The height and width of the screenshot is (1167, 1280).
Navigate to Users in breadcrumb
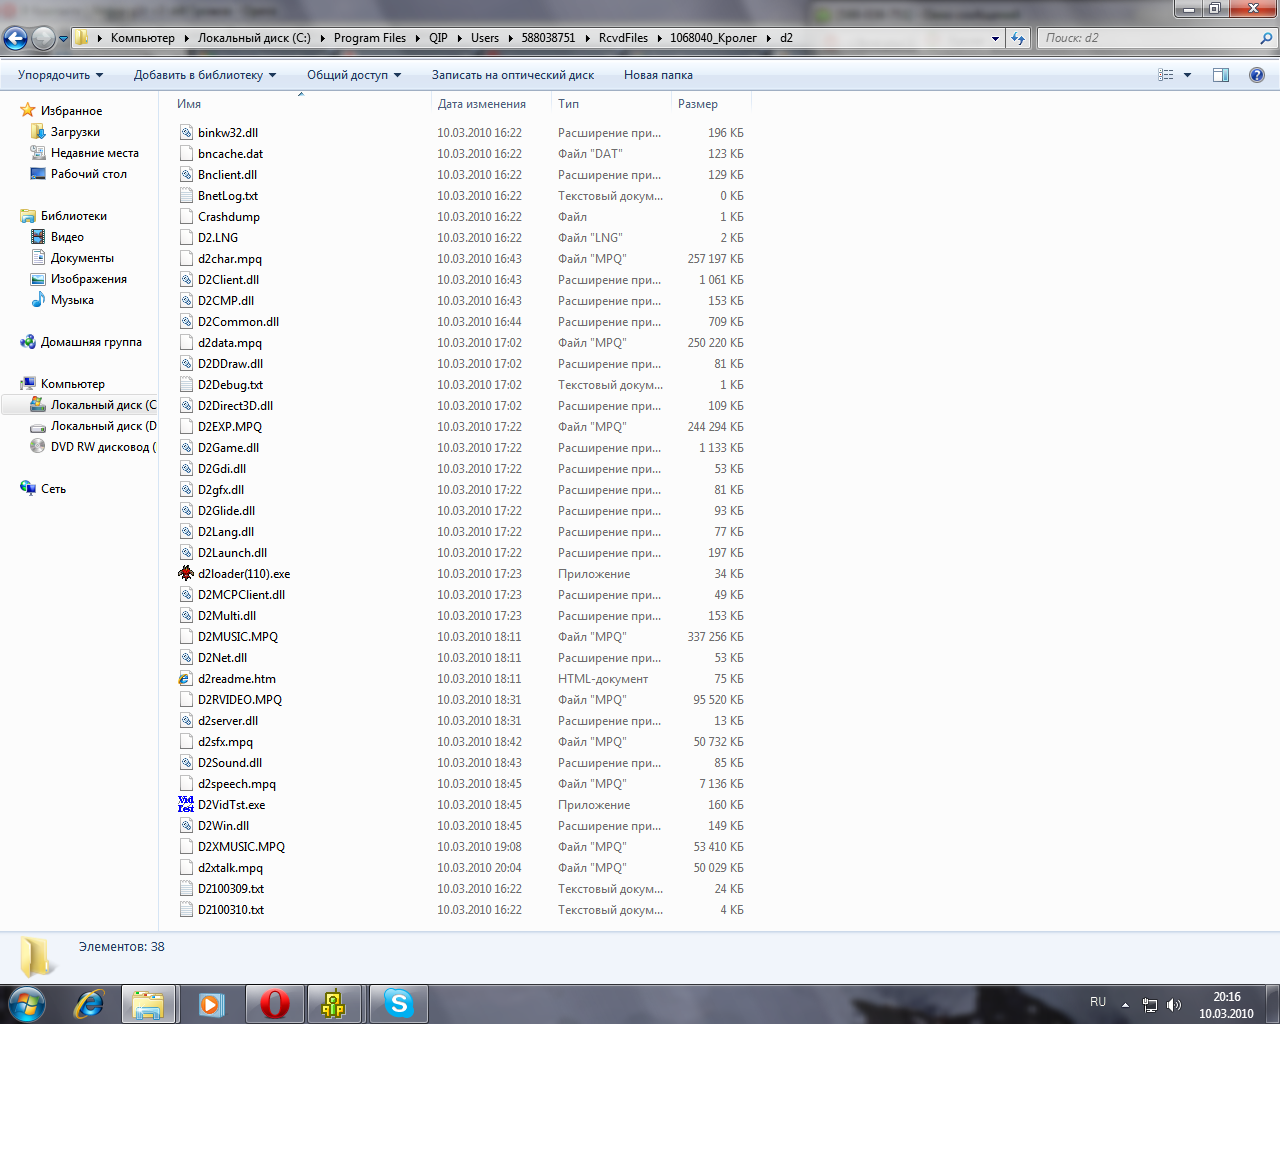coord(485,38)
